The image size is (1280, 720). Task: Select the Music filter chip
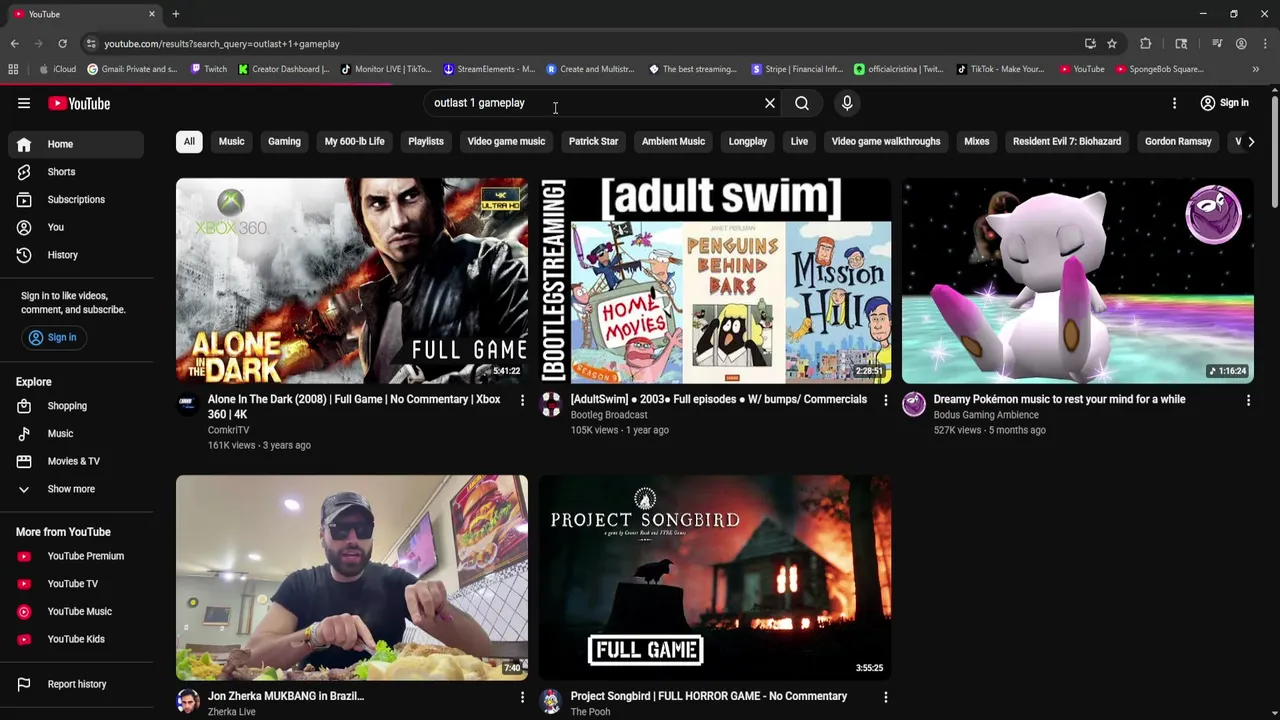(x=232, y=141)
